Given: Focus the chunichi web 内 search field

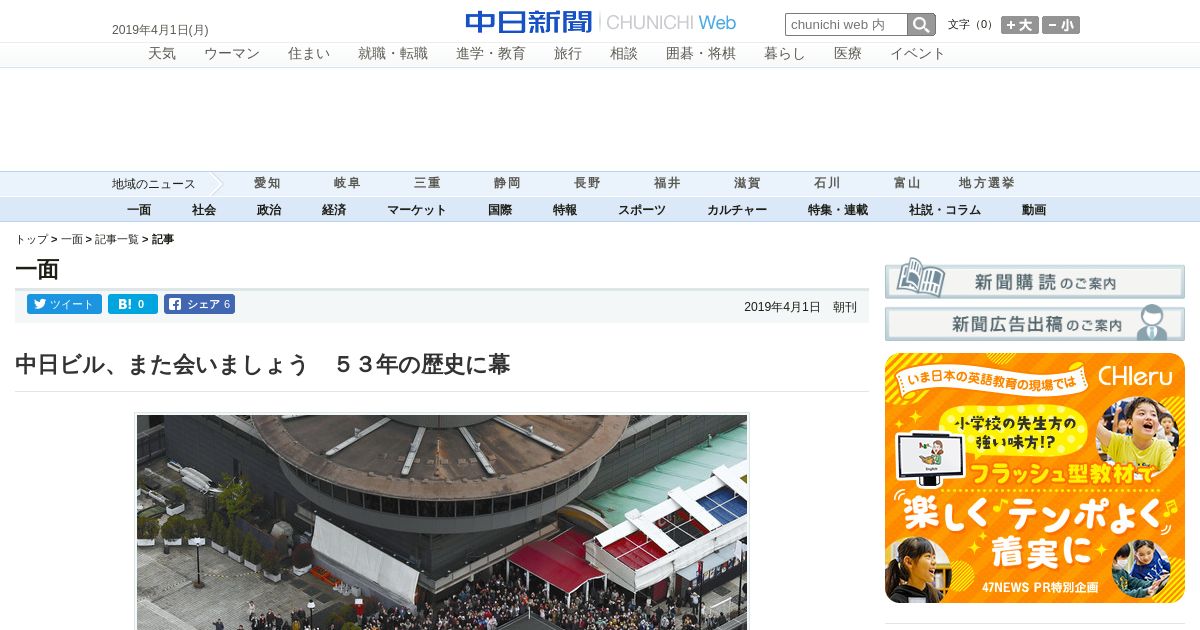Looking at the screenshot, I should 846,24.
